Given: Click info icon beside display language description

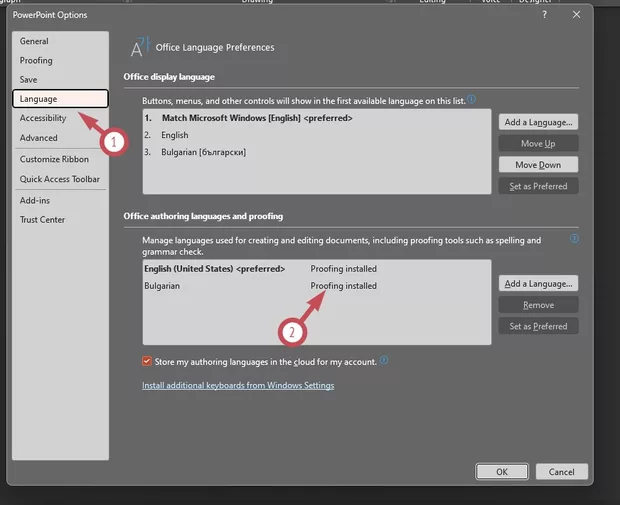Looking at the screenshot, I should [x=471, y=100].
